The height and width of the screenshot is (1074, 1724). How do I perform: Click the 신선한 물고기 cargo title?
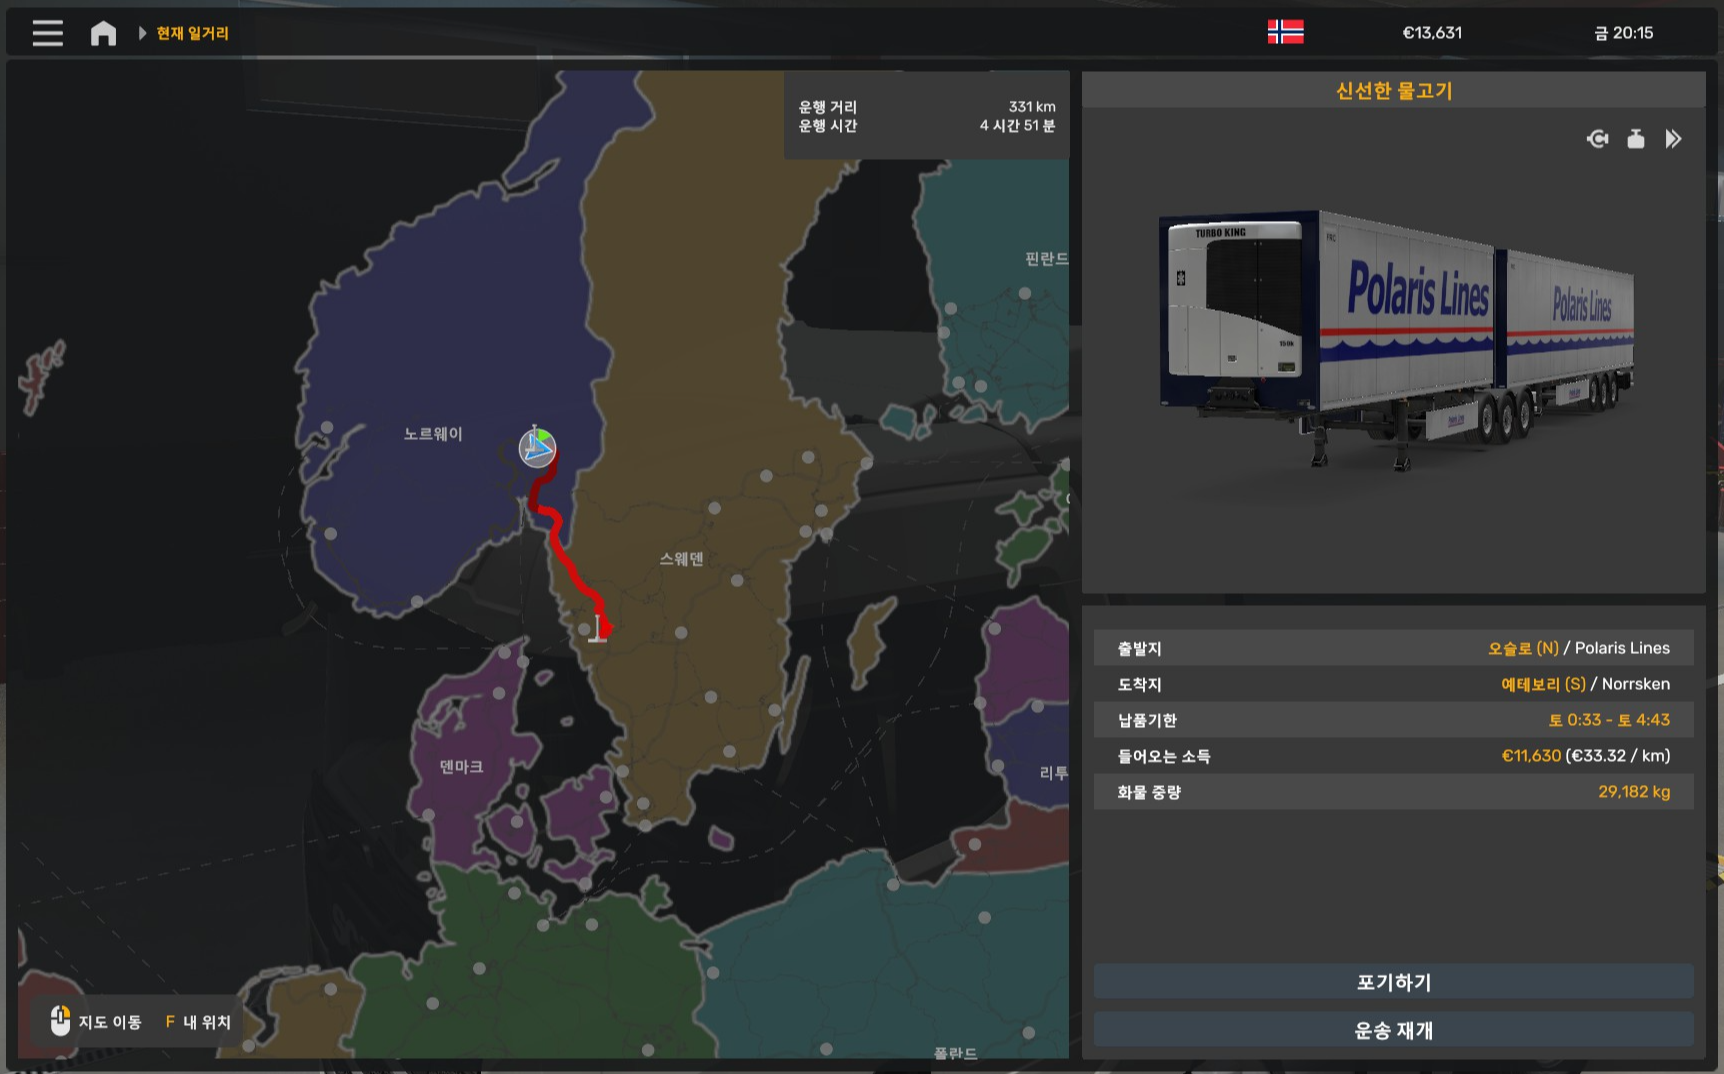pos(1393,91)
